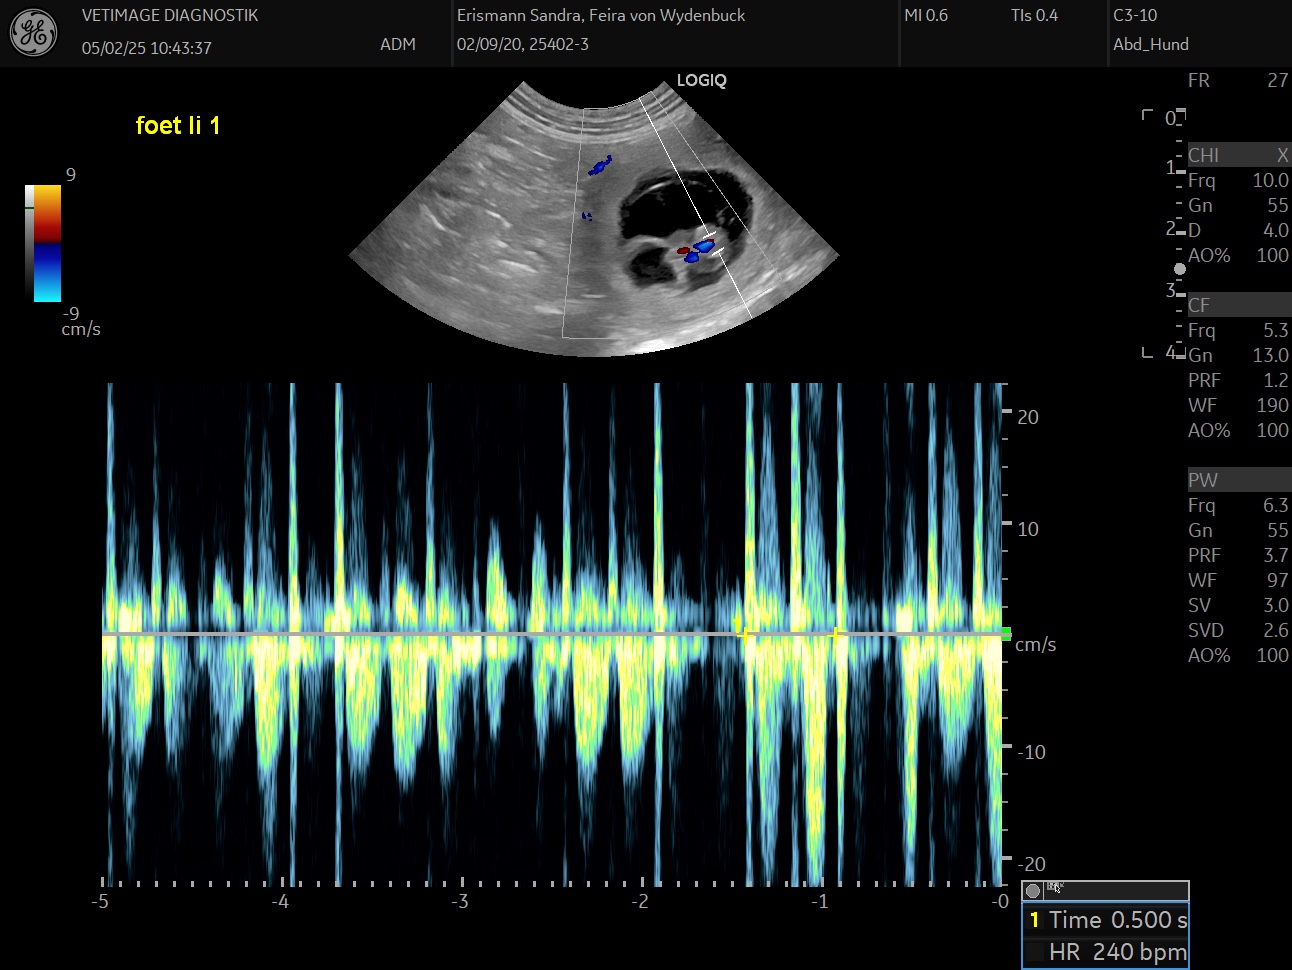The width and height of the screenshot is (1292, 970).
Task: Click the Time 0.500 s measurement row
Action: [1107, 920]
